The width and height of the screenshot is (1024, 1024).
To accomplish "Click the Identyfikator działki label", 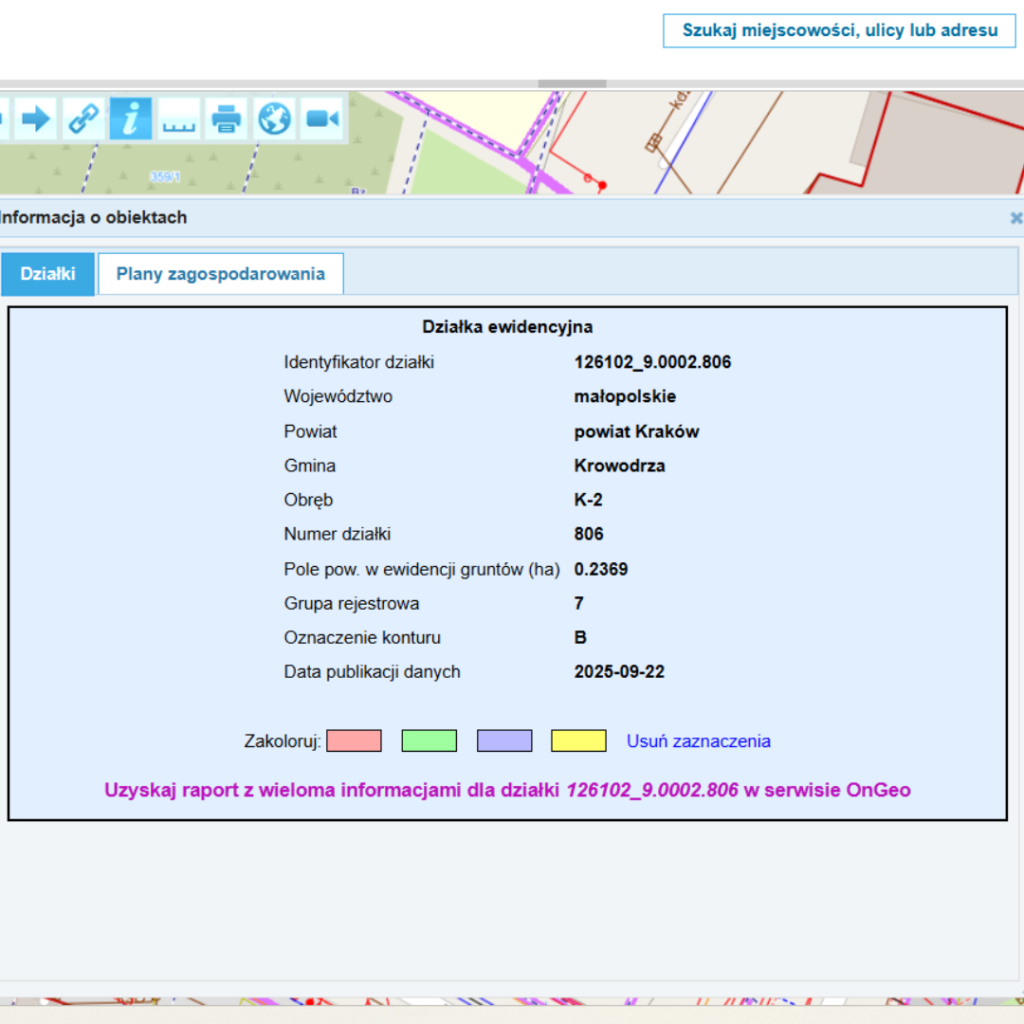I will point(359,362).
